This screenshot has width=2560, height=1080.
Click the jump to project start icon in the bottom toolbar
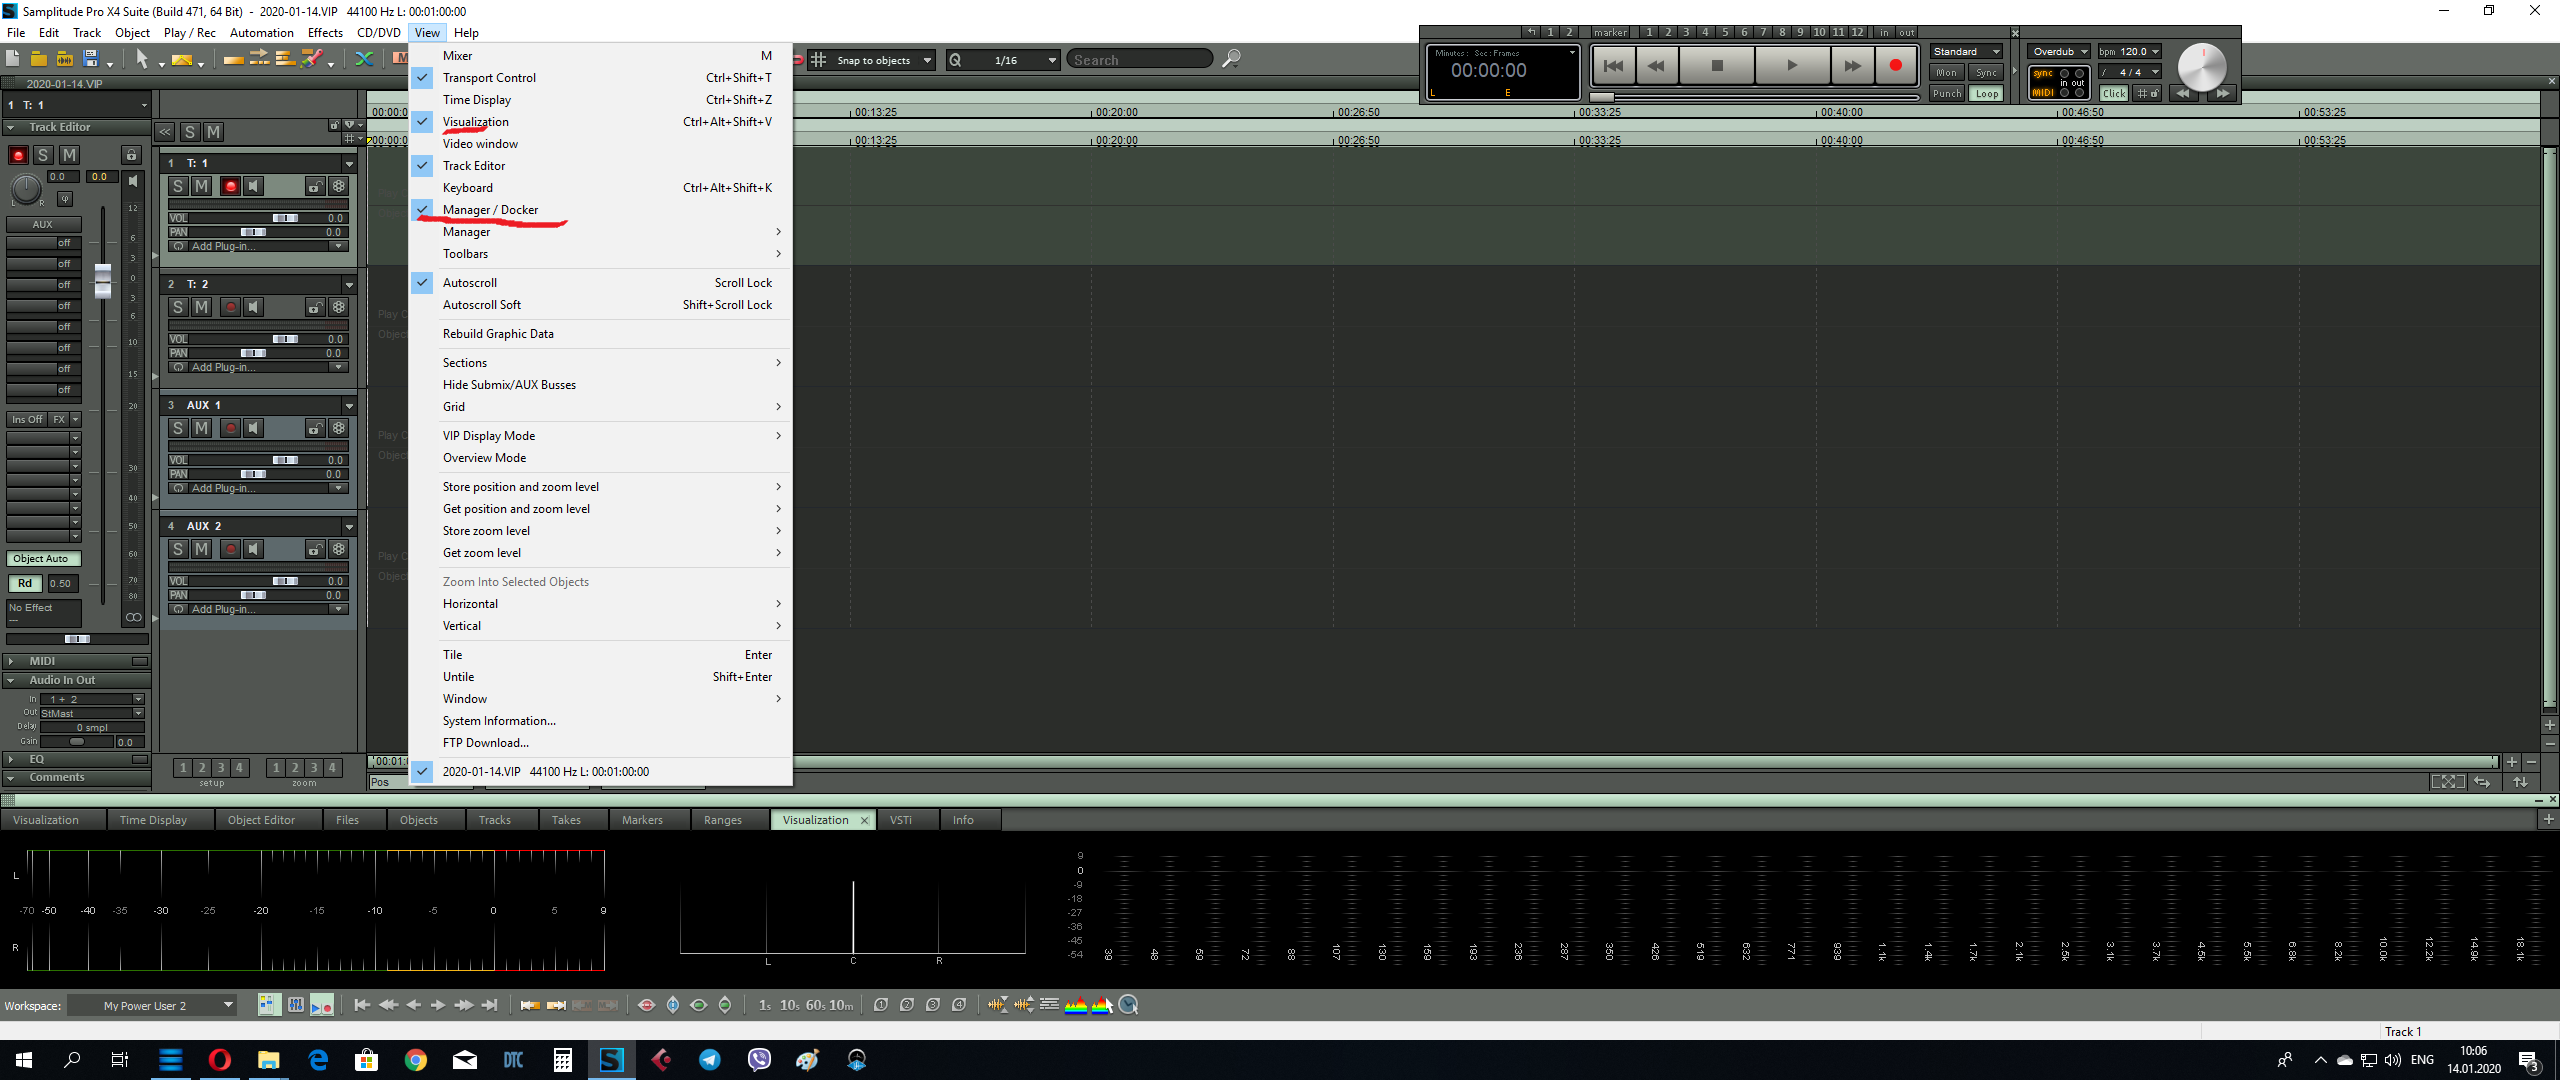coord(362,1005)
